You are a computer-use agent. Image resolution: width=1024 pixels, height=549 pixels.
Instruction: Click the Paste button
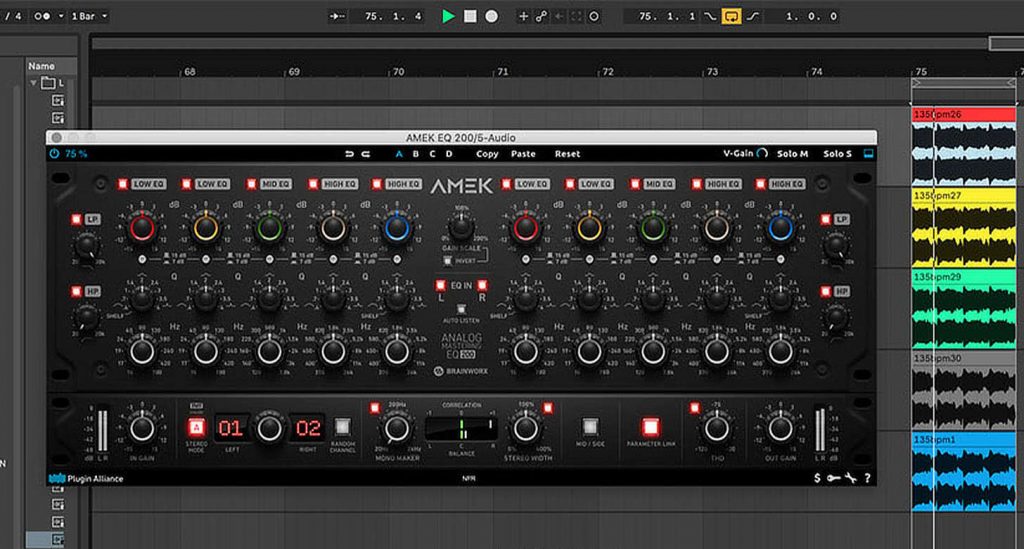[x=523, y=154]
